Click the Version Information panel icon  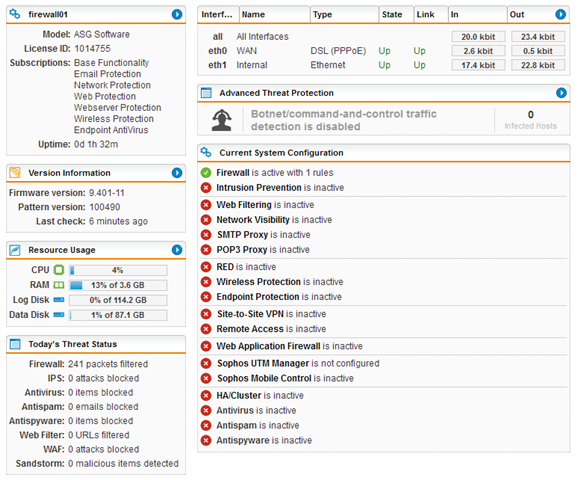pyautogui.click(x=15, y=173)
